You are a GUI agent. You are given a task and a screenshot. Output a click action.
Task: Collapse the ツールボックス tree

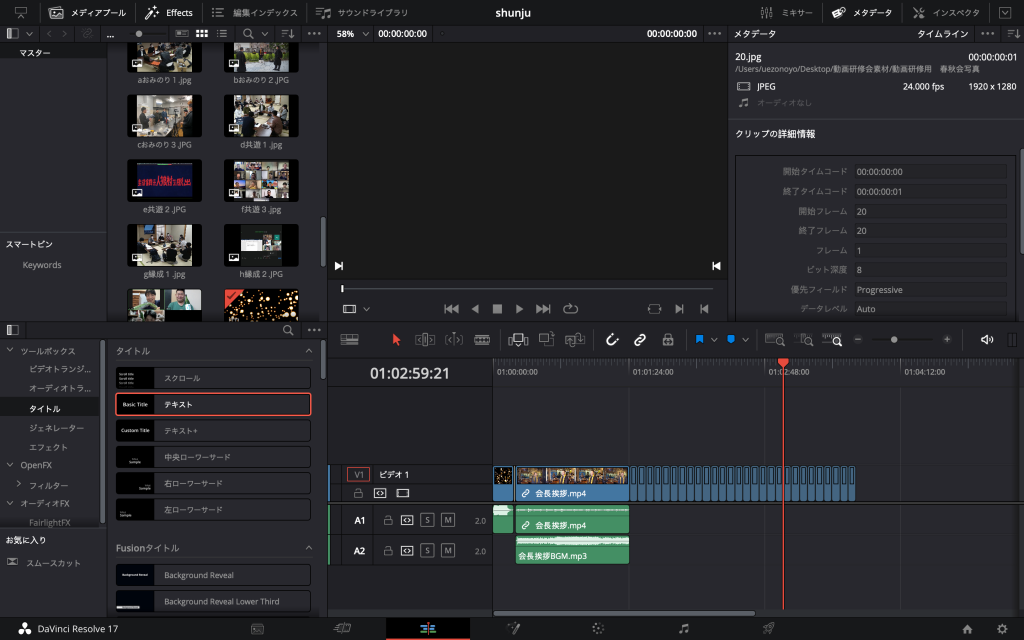pos(10,351)
